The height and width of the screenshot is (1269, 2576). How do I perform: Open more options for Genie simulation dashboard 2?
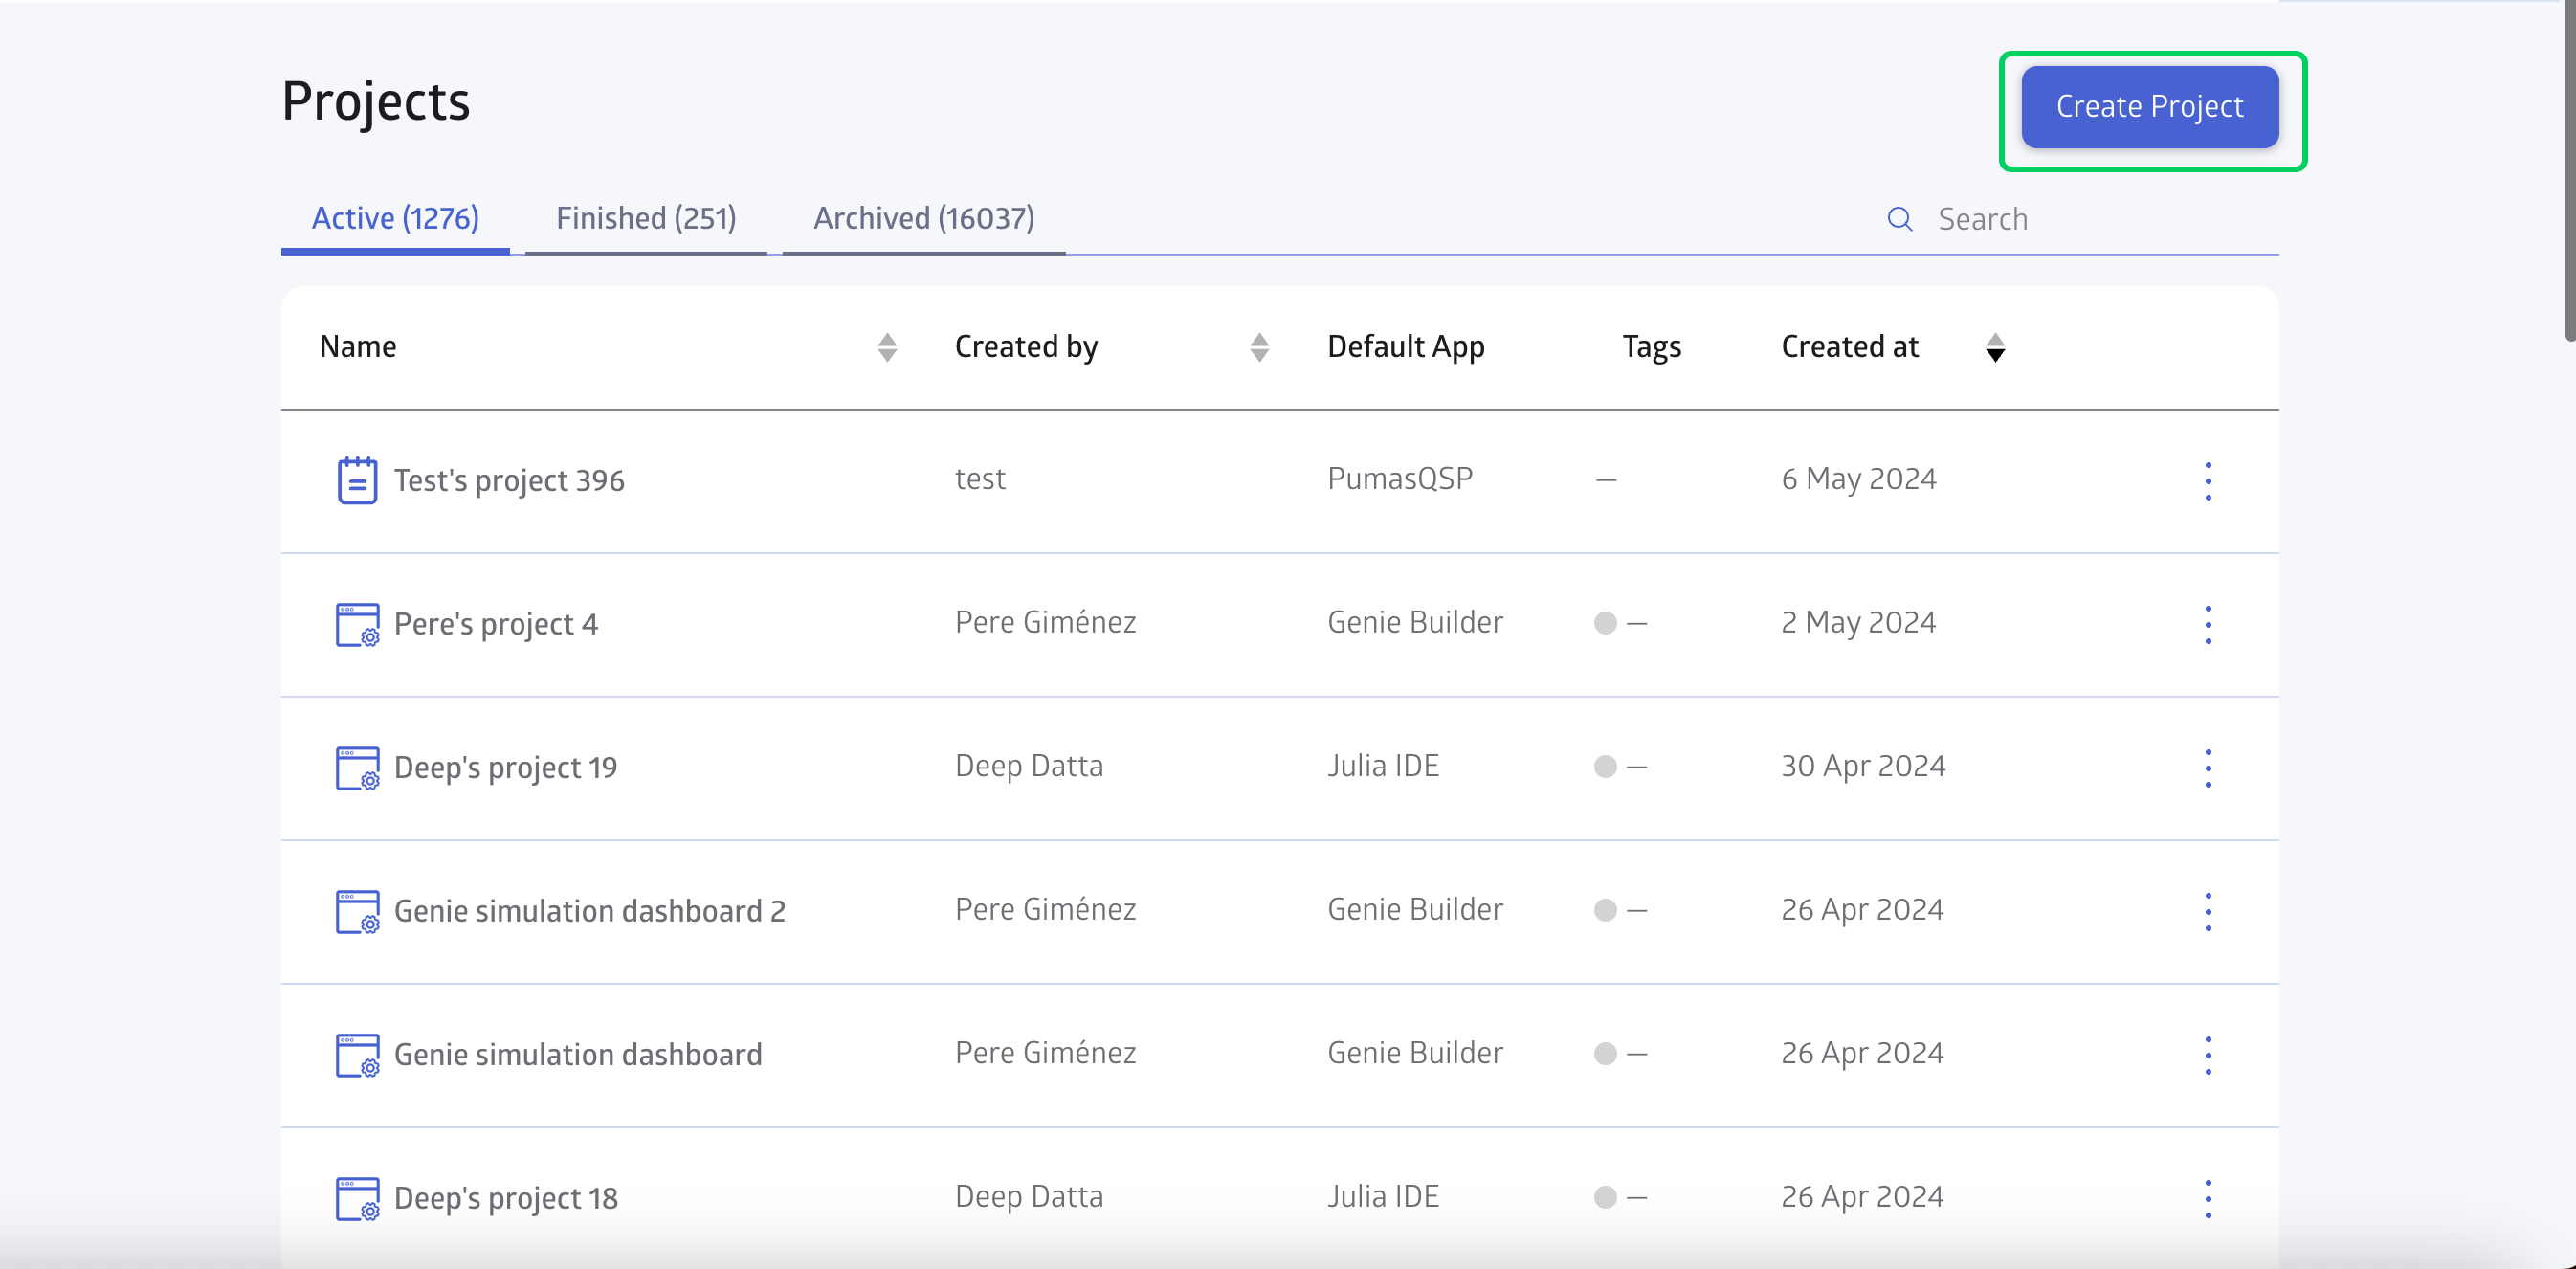click(x=2208, y=911)
